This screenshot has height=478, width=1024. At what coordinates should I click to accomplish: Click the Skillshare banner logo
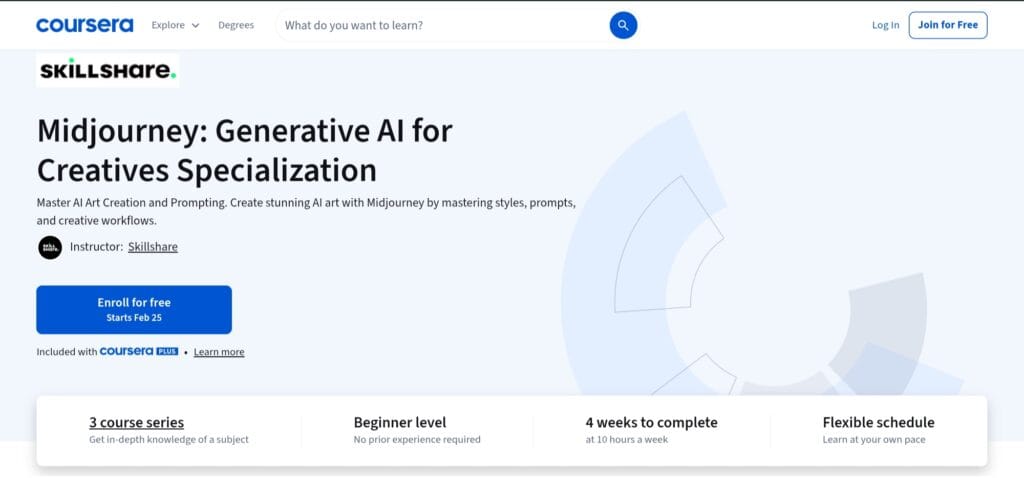[108, 71]
